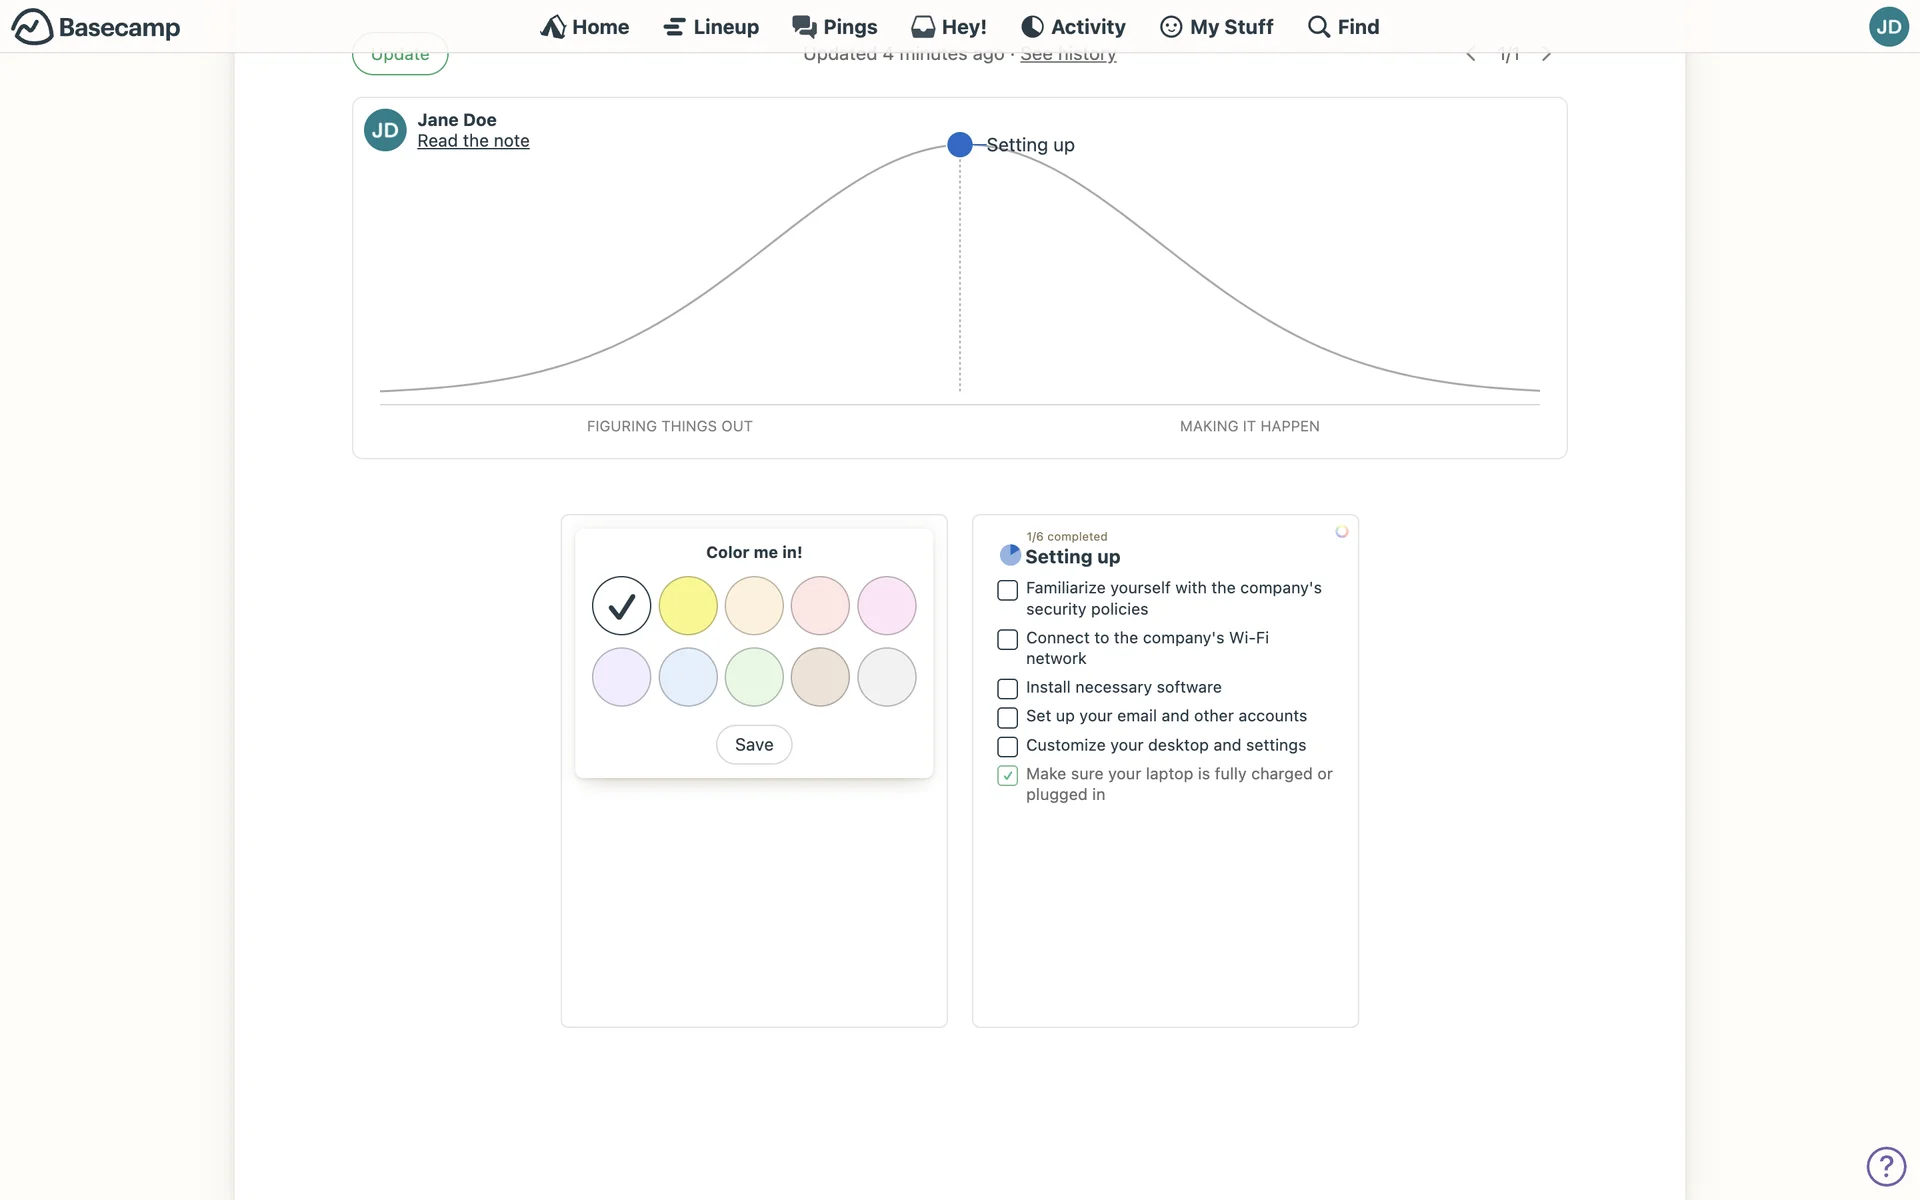Open the JD account avatar menu
Viewport: 1920px width, 1200px height.
[1888, 27]
